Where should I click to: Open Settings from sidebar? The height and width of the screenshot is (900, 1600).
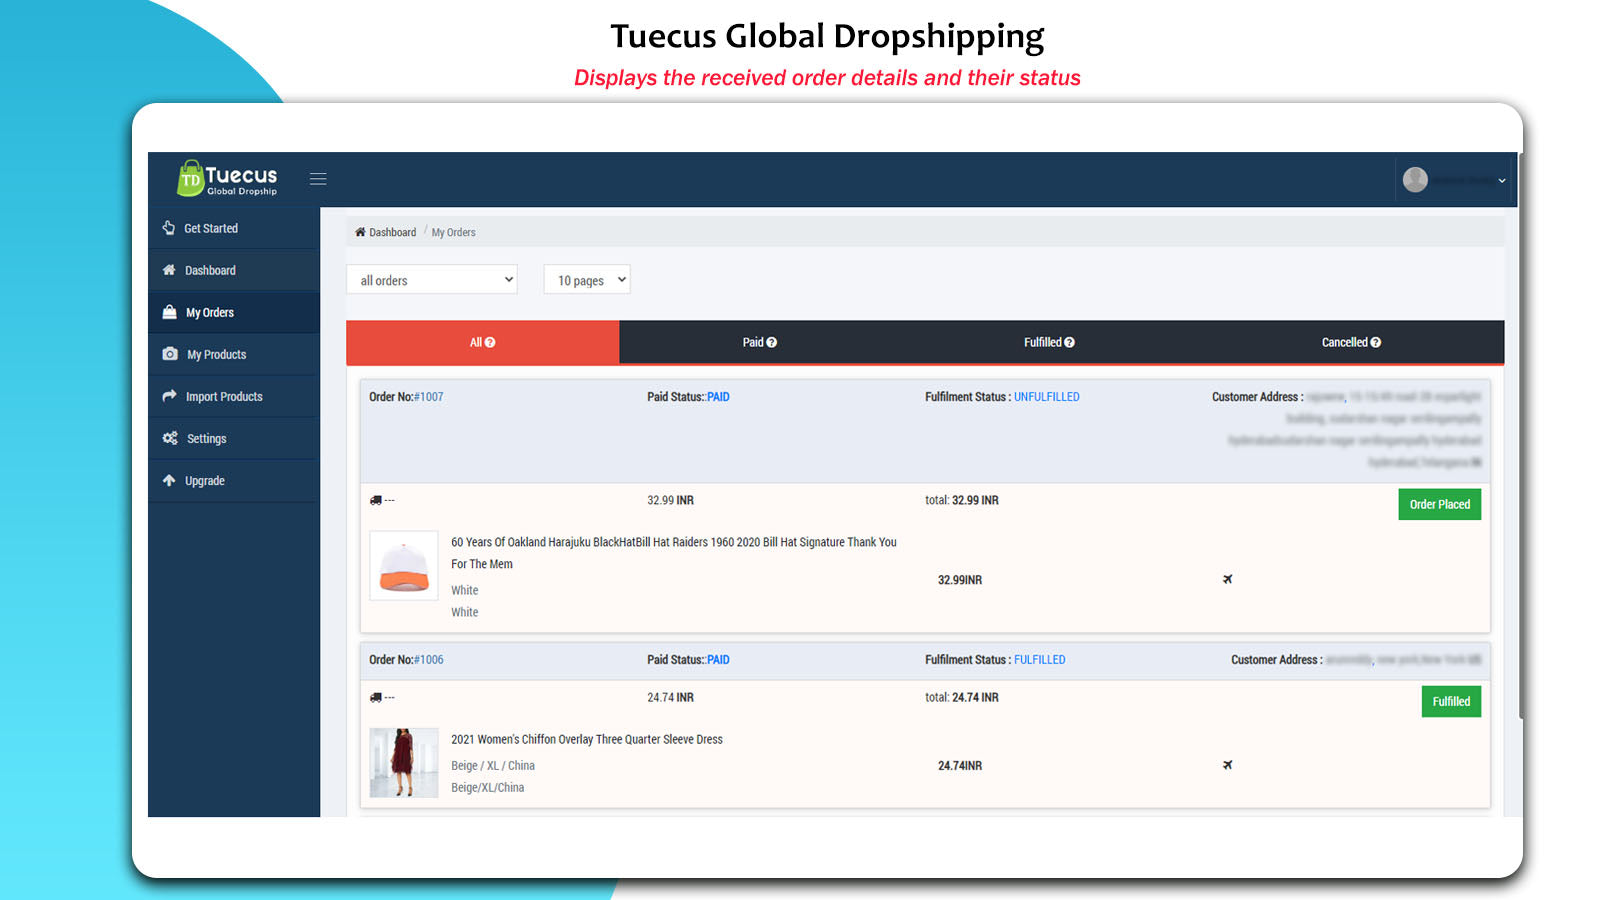(x=234, y=438)
